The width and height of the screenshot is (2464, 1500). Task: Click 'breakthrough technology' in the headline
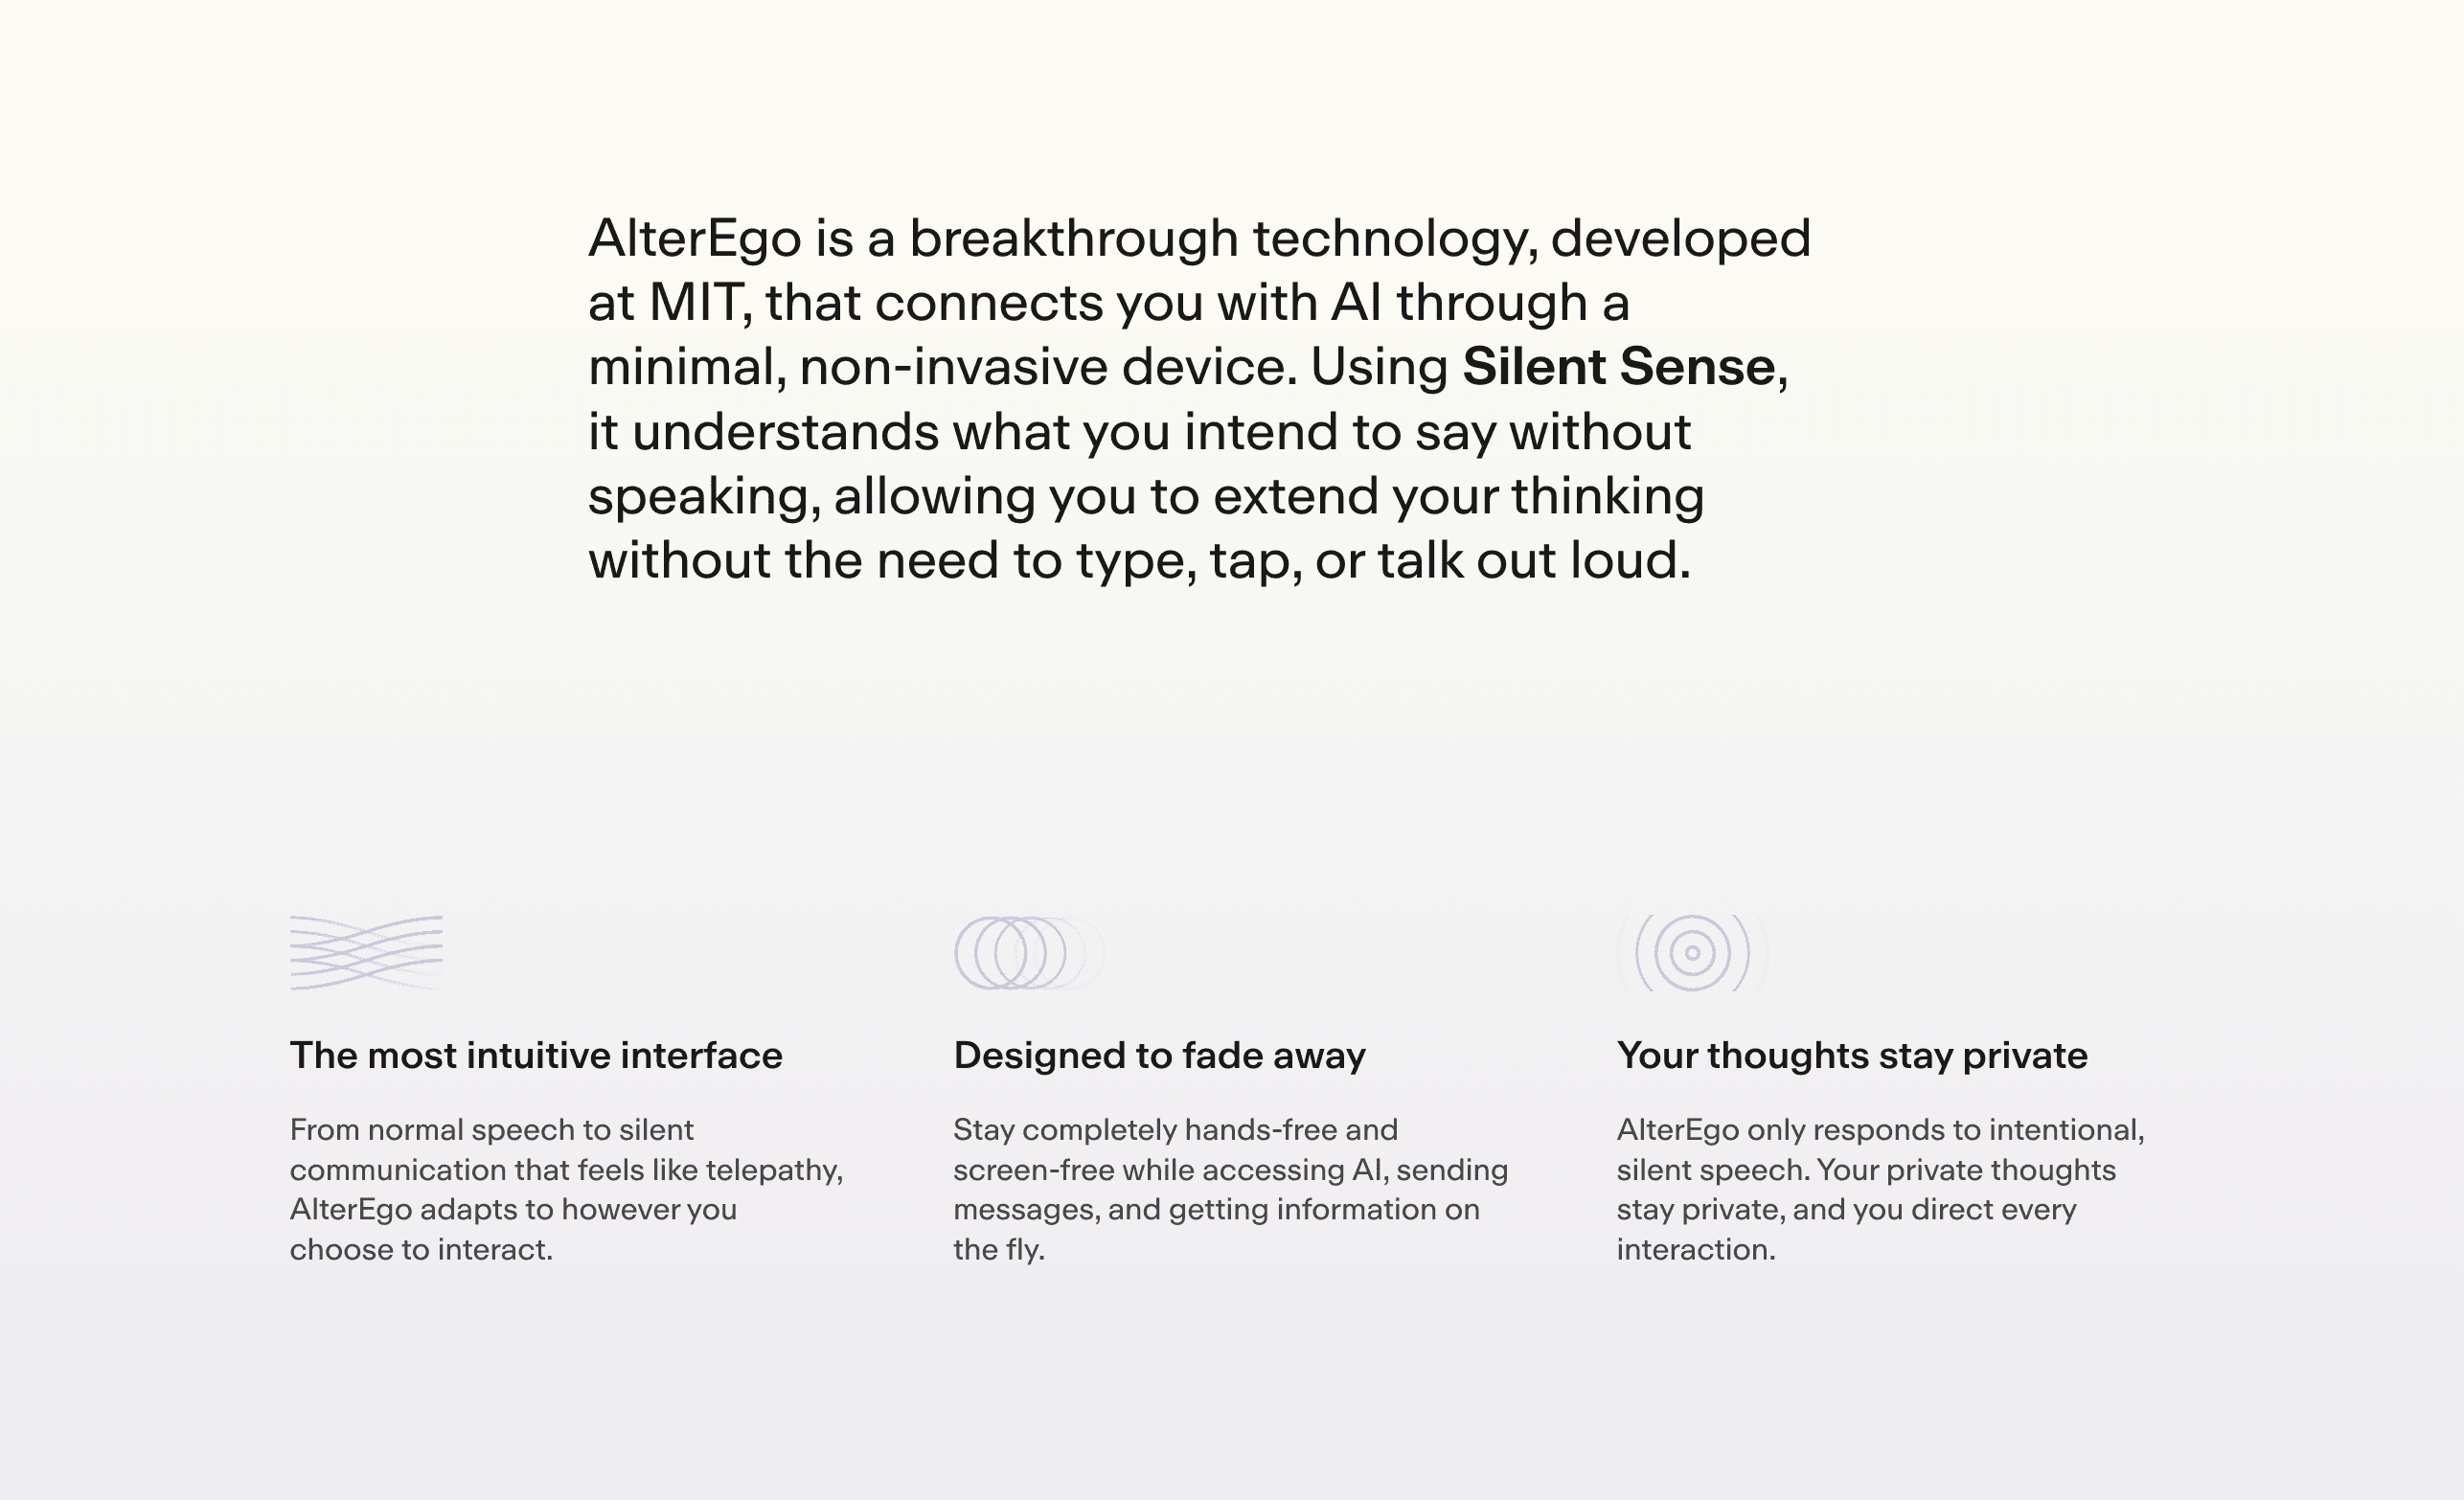[x=1217, y=238]
